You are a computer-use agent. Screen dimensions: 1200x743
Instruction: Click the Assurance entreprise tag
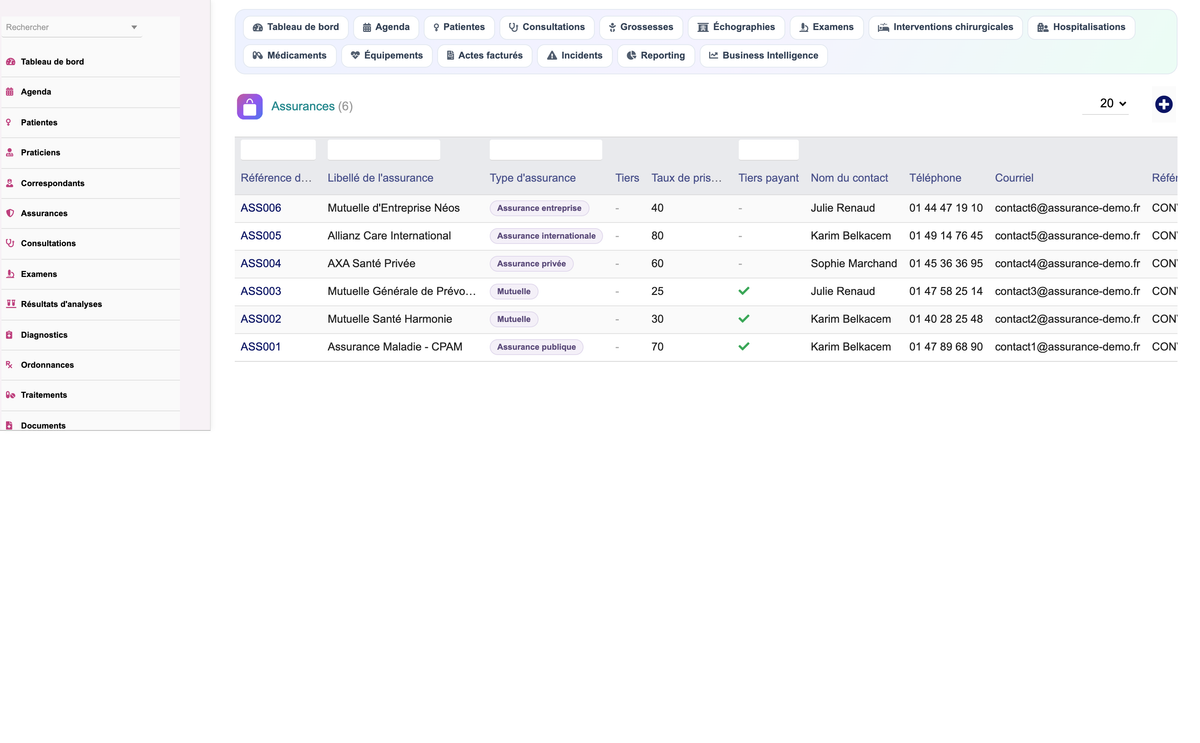(x=539, y=208)
